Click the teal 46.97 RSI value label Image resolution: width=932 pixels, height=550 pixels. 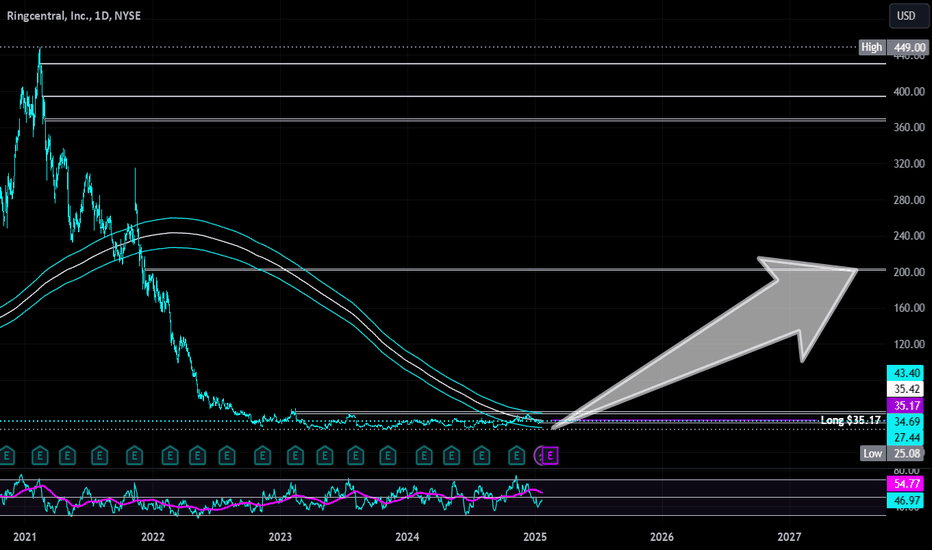[x=906, y=500]
